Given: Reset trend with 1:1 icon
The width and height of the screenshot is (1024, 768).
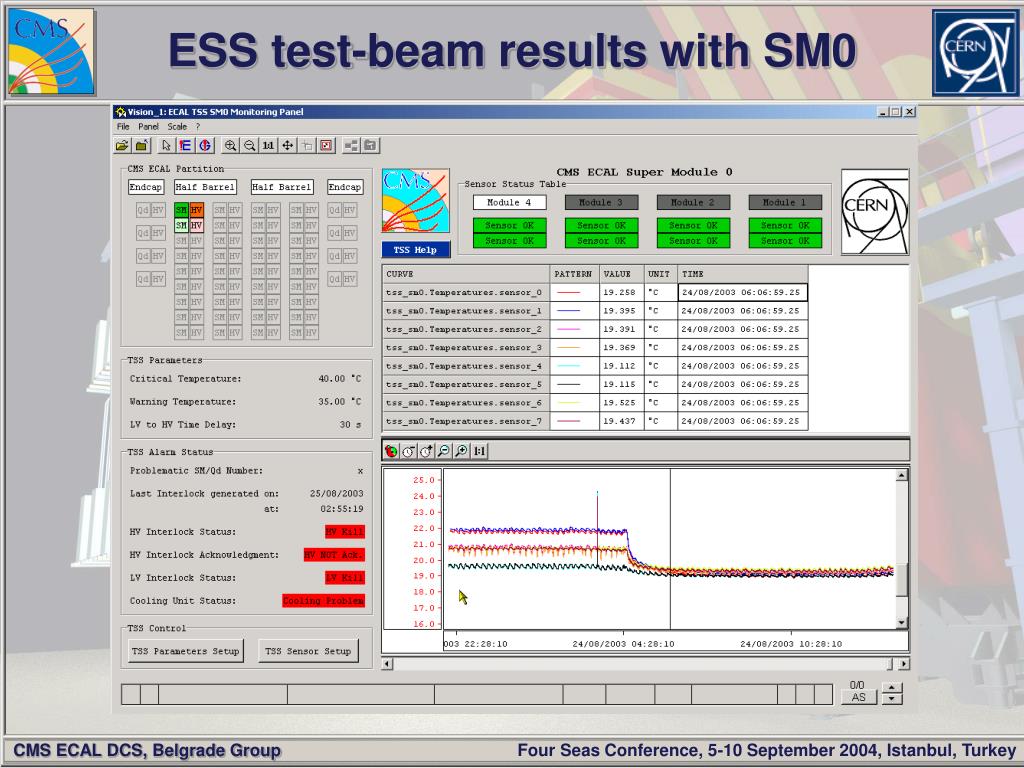Looking at the screenshot, I should pos(479,451).
